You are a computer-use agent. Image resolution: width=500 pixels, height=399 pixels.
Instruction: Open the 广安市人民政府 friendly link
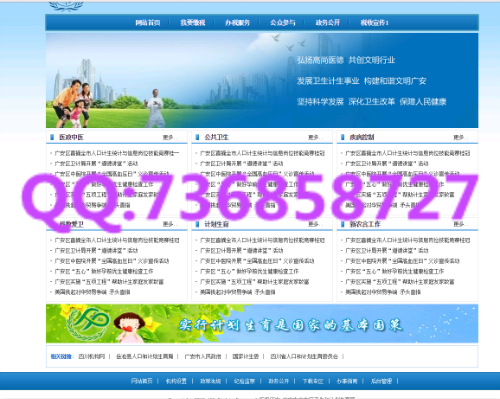pos(203,357)
